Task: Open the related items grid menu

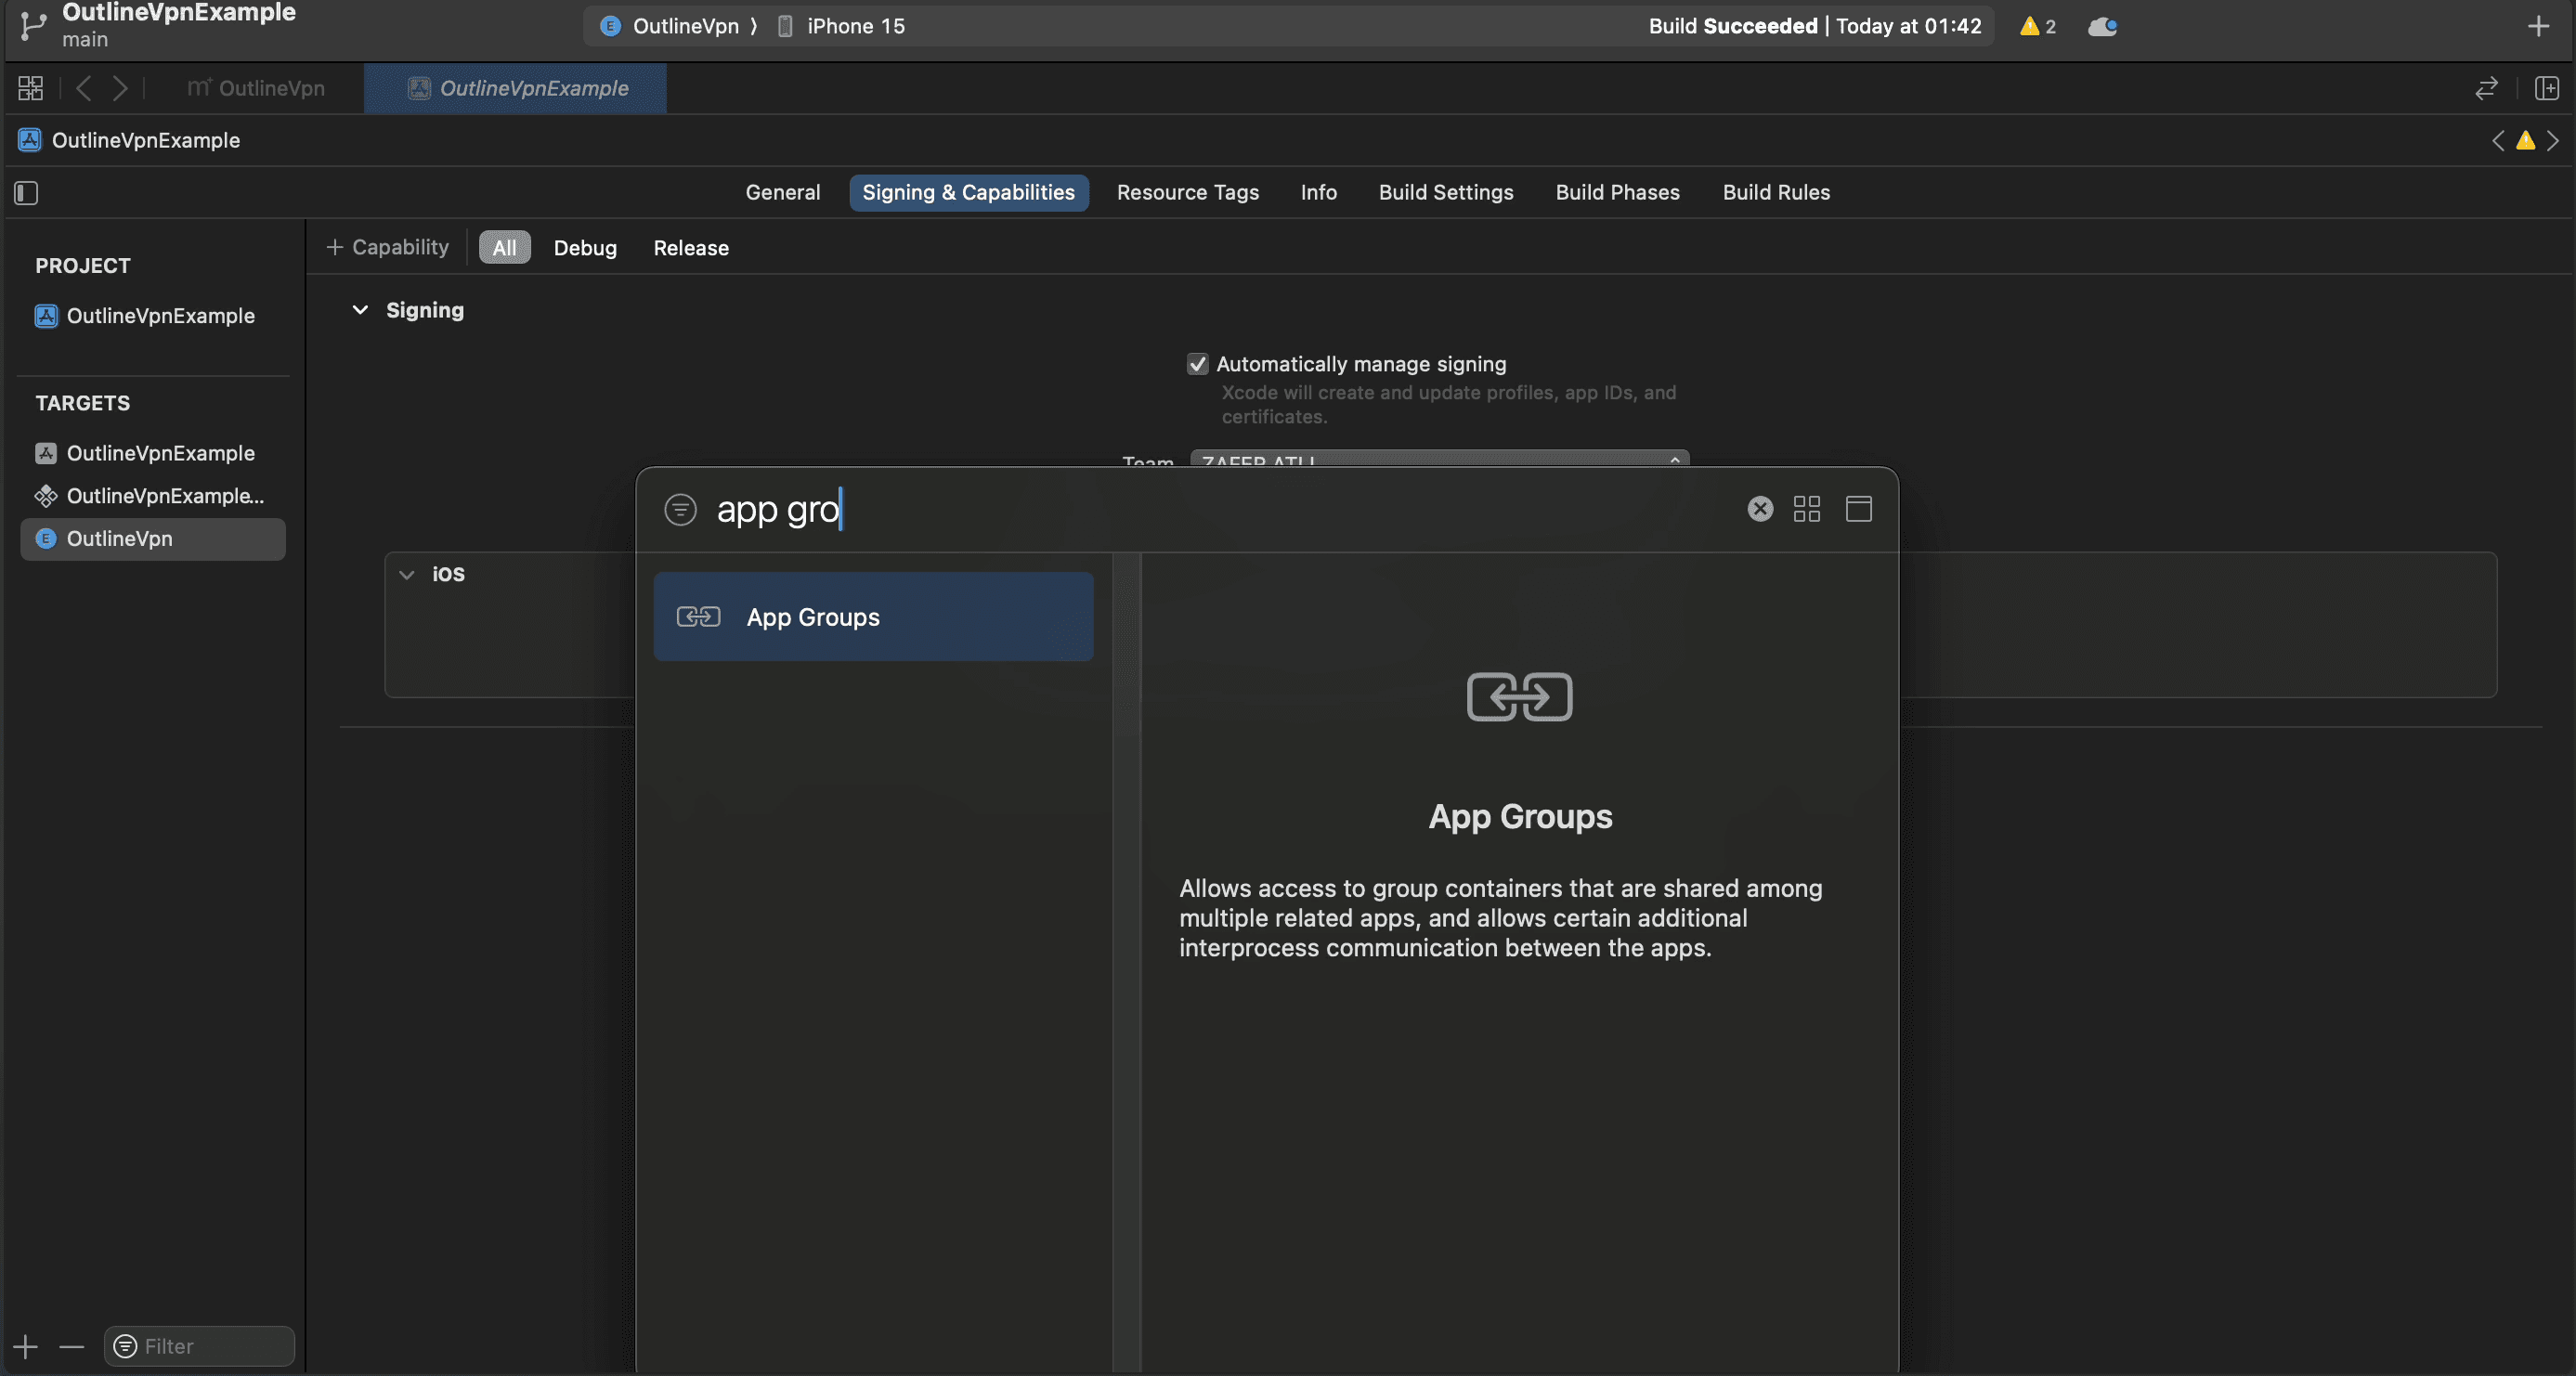Action: pyautogui.click(x=31, y=88)
